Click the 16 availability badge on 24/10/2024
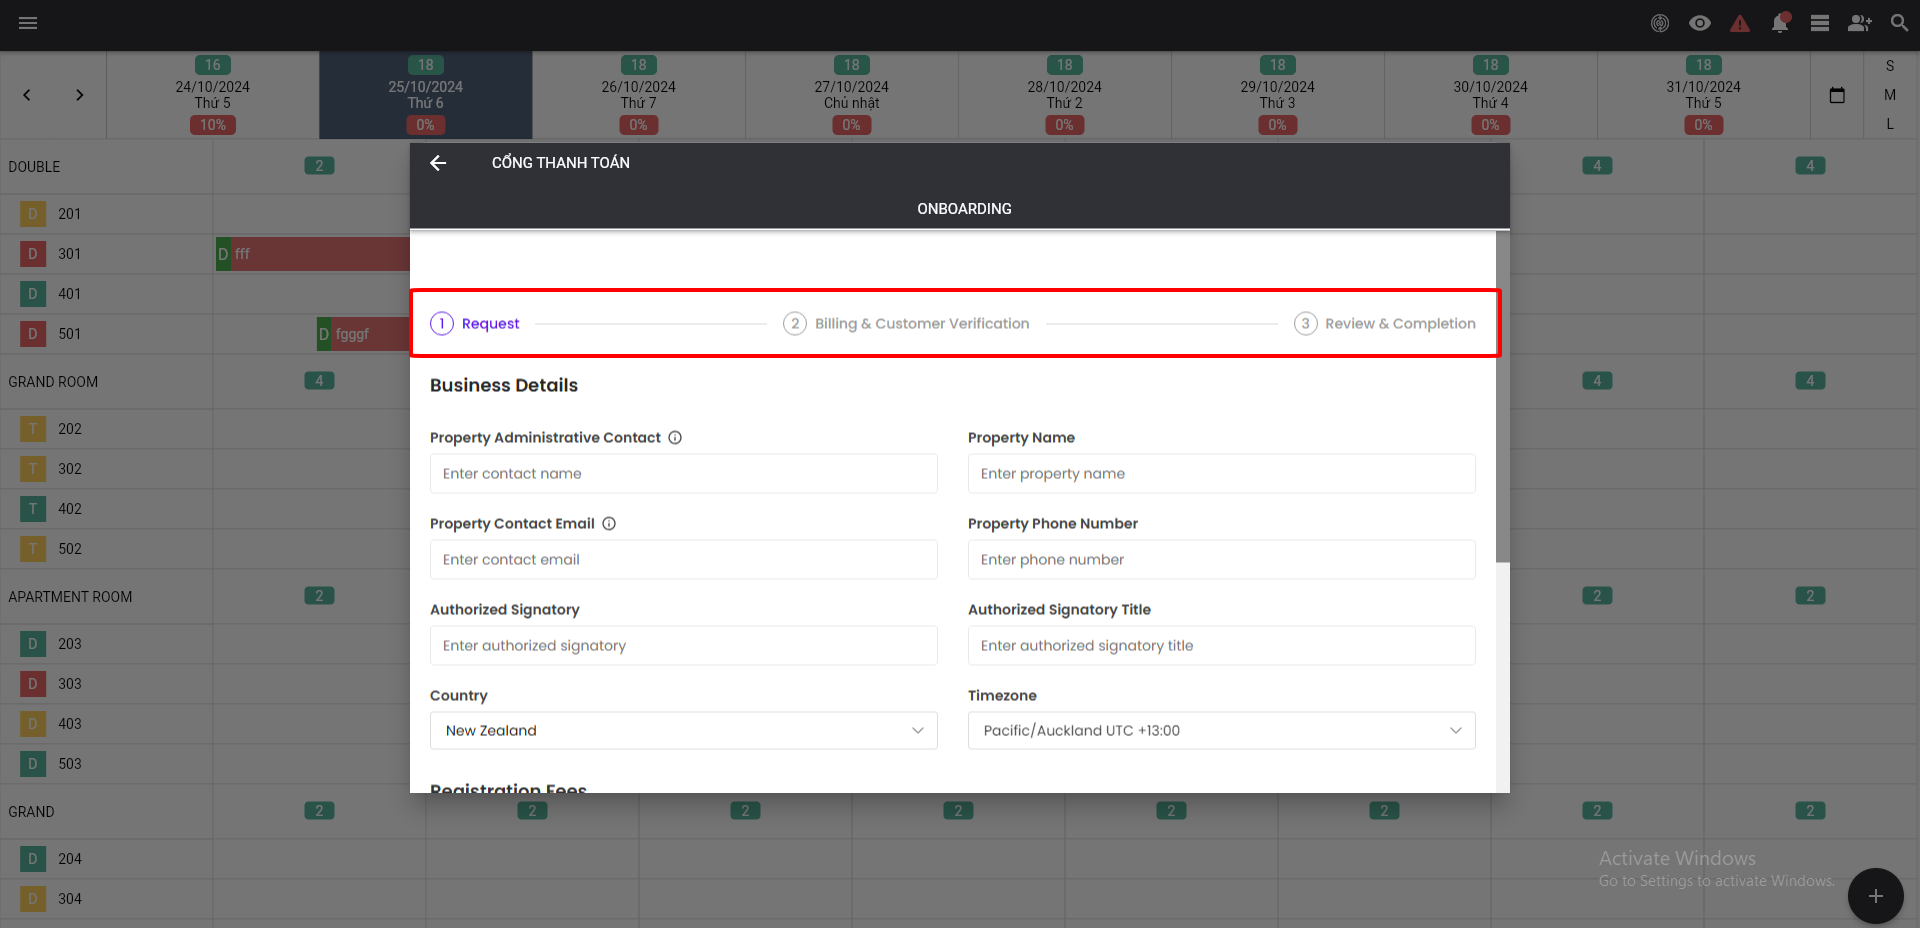 pyautogui.click(x=213, y=65)
